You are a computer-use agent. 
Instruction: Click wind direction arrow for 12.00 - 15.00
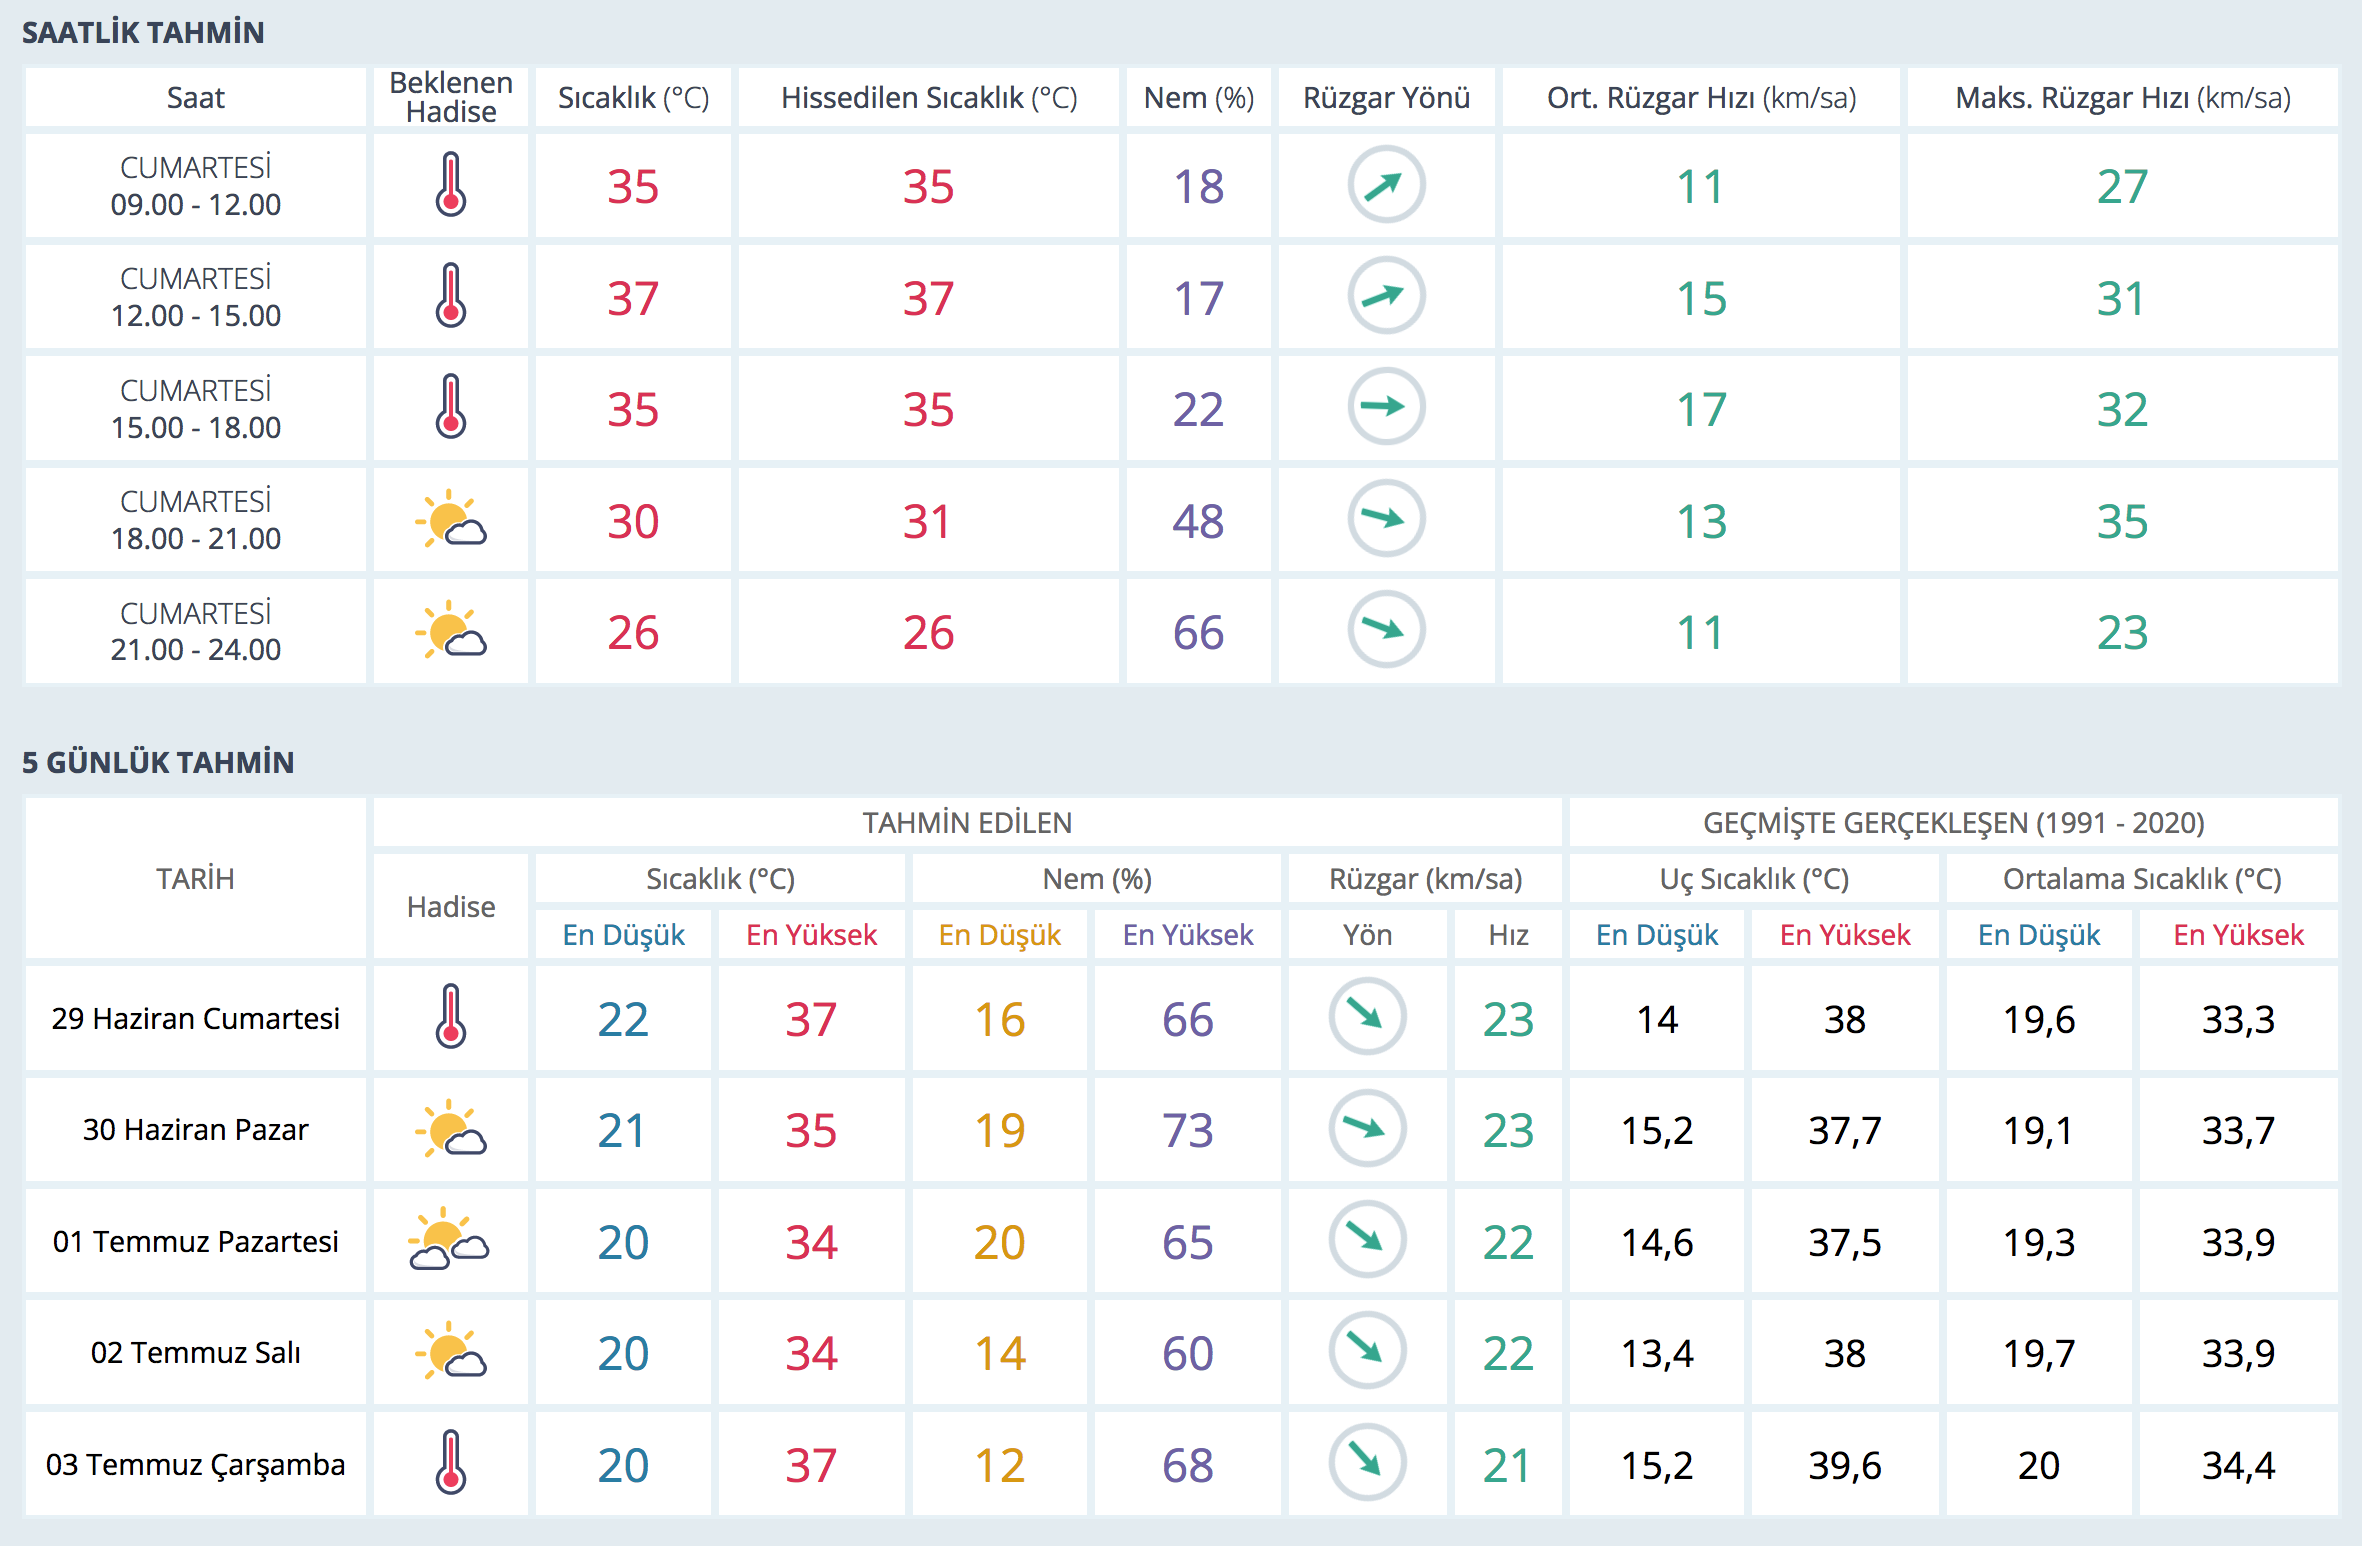[x=1385, y=296]
